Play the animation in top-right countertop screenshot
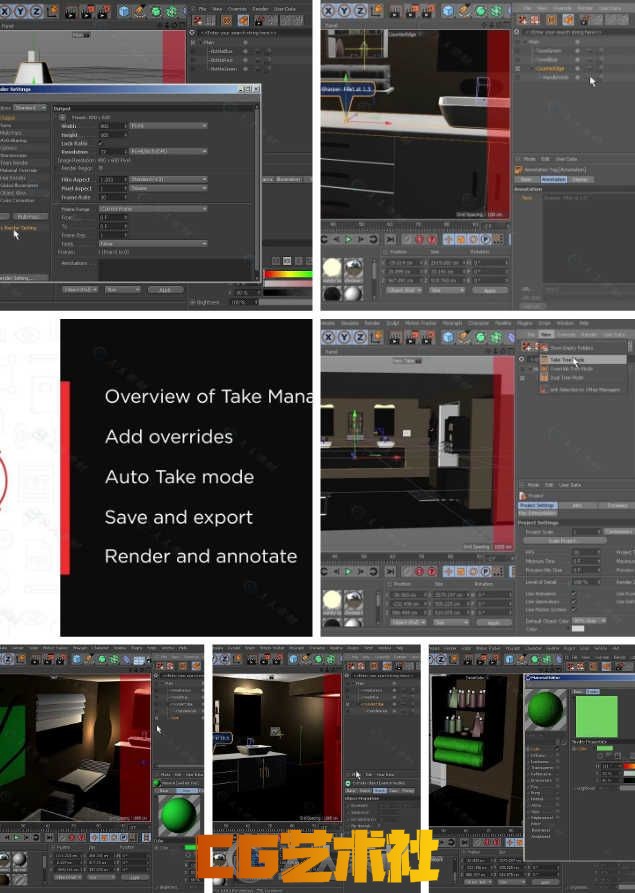The image size is (635, 893). point(348,240)
